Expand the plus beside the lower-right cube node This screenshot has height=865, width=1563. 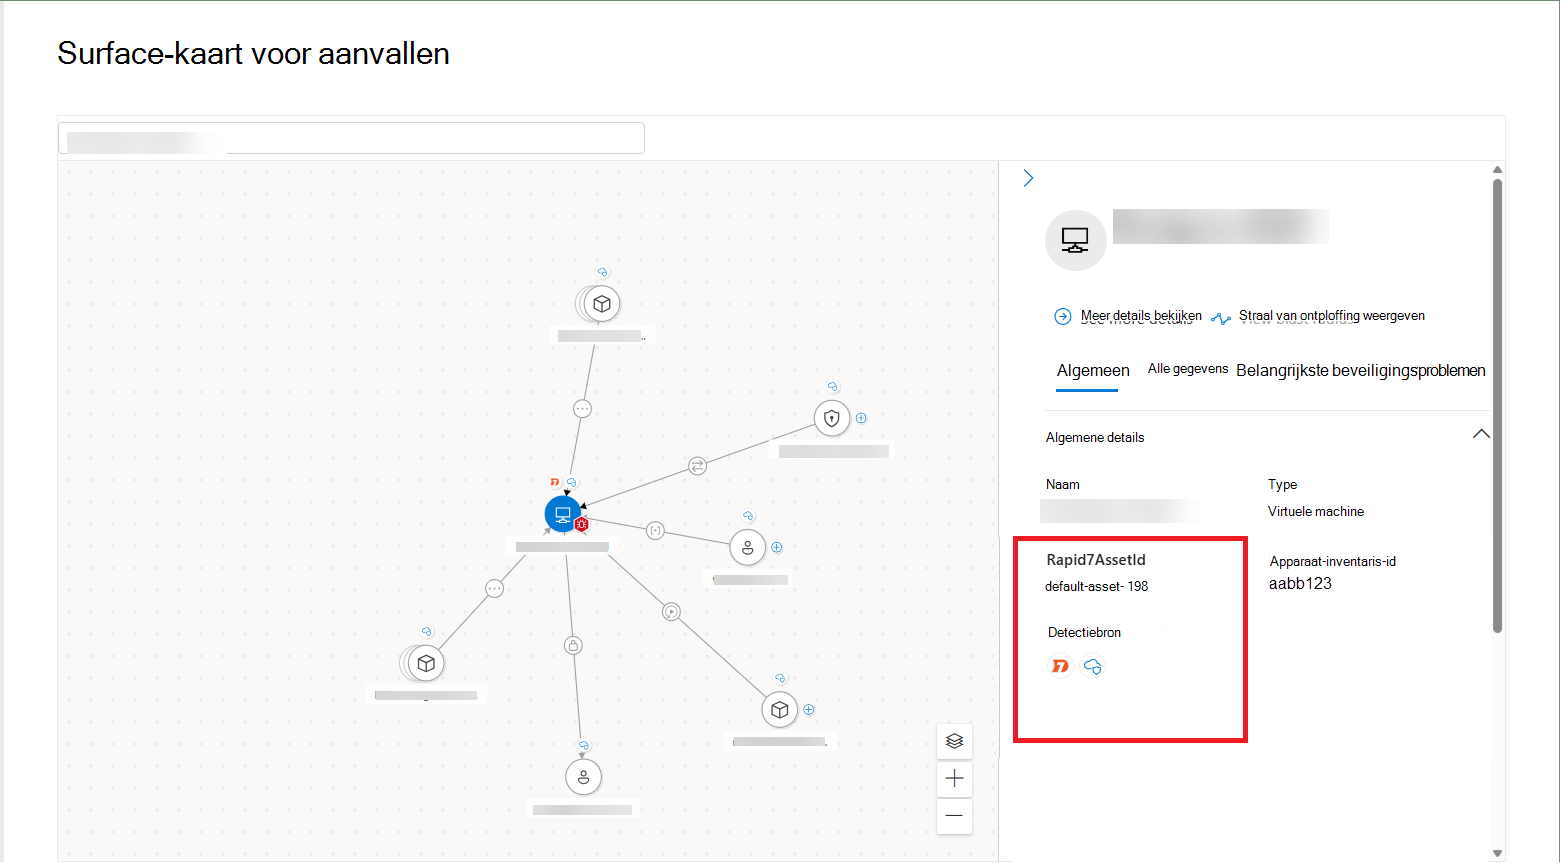point(809,710)
